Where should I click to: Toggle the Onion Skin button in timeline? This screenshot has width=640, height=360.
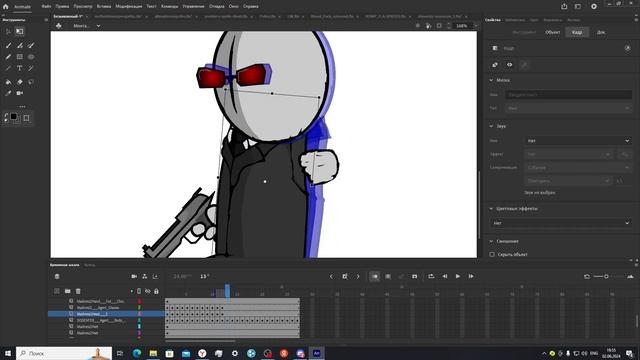click(374, 276)
